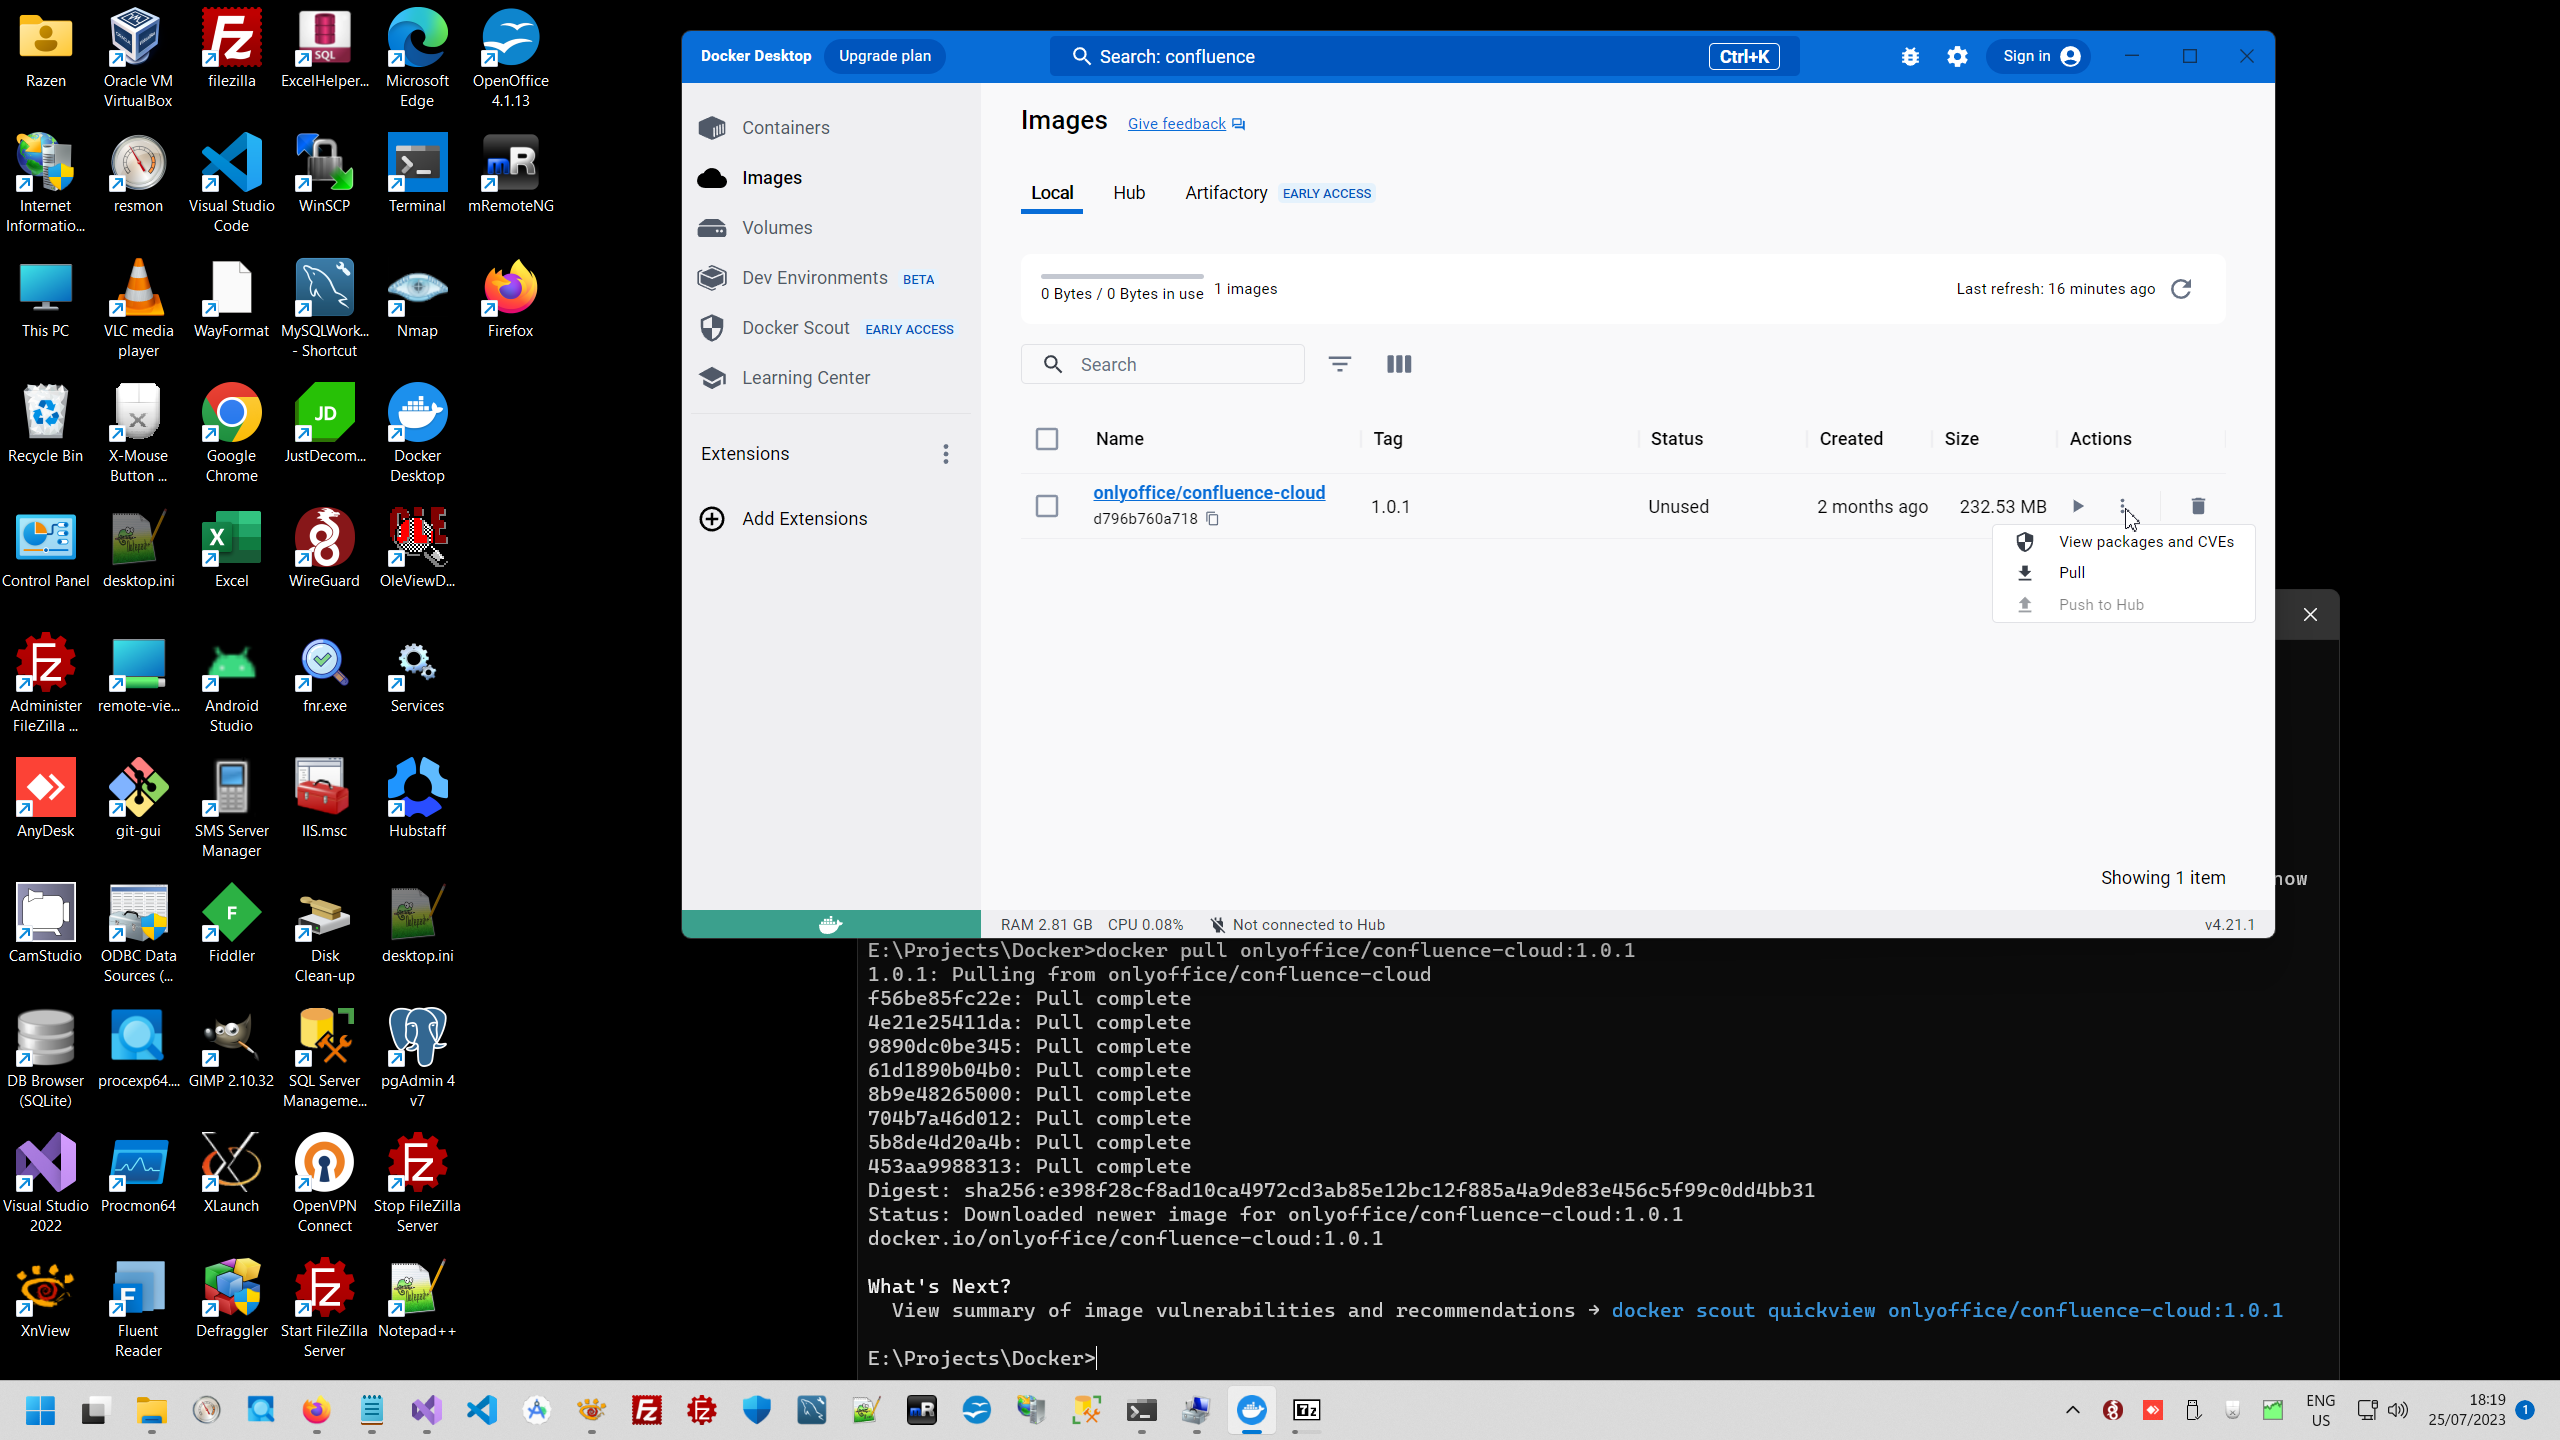Delete the onlyoffice/confluence-cloud image
Viewport: 2560px width, 1440px height.
coord(2198,506)
